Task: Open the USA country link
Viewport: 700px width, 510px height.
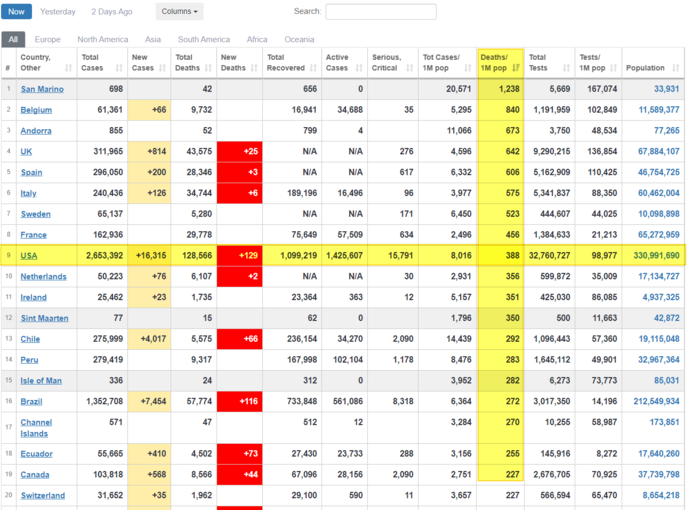Action: click(29, 256)
